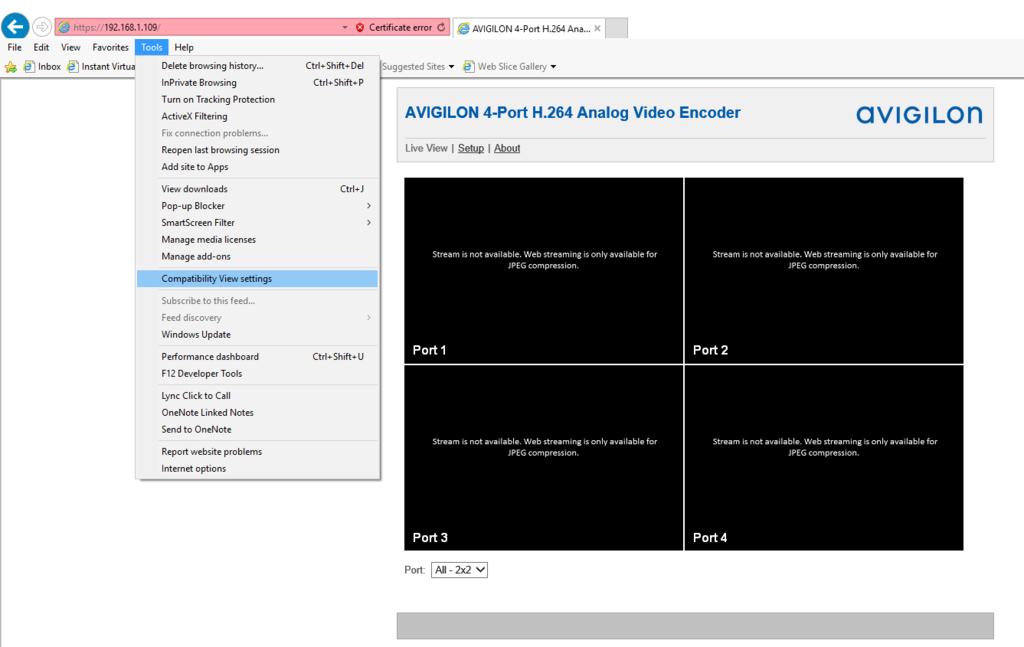The width and height of the screenshot is (1024, 647).
Task: Open the Performance dashboard
Action: click(257, 357)
